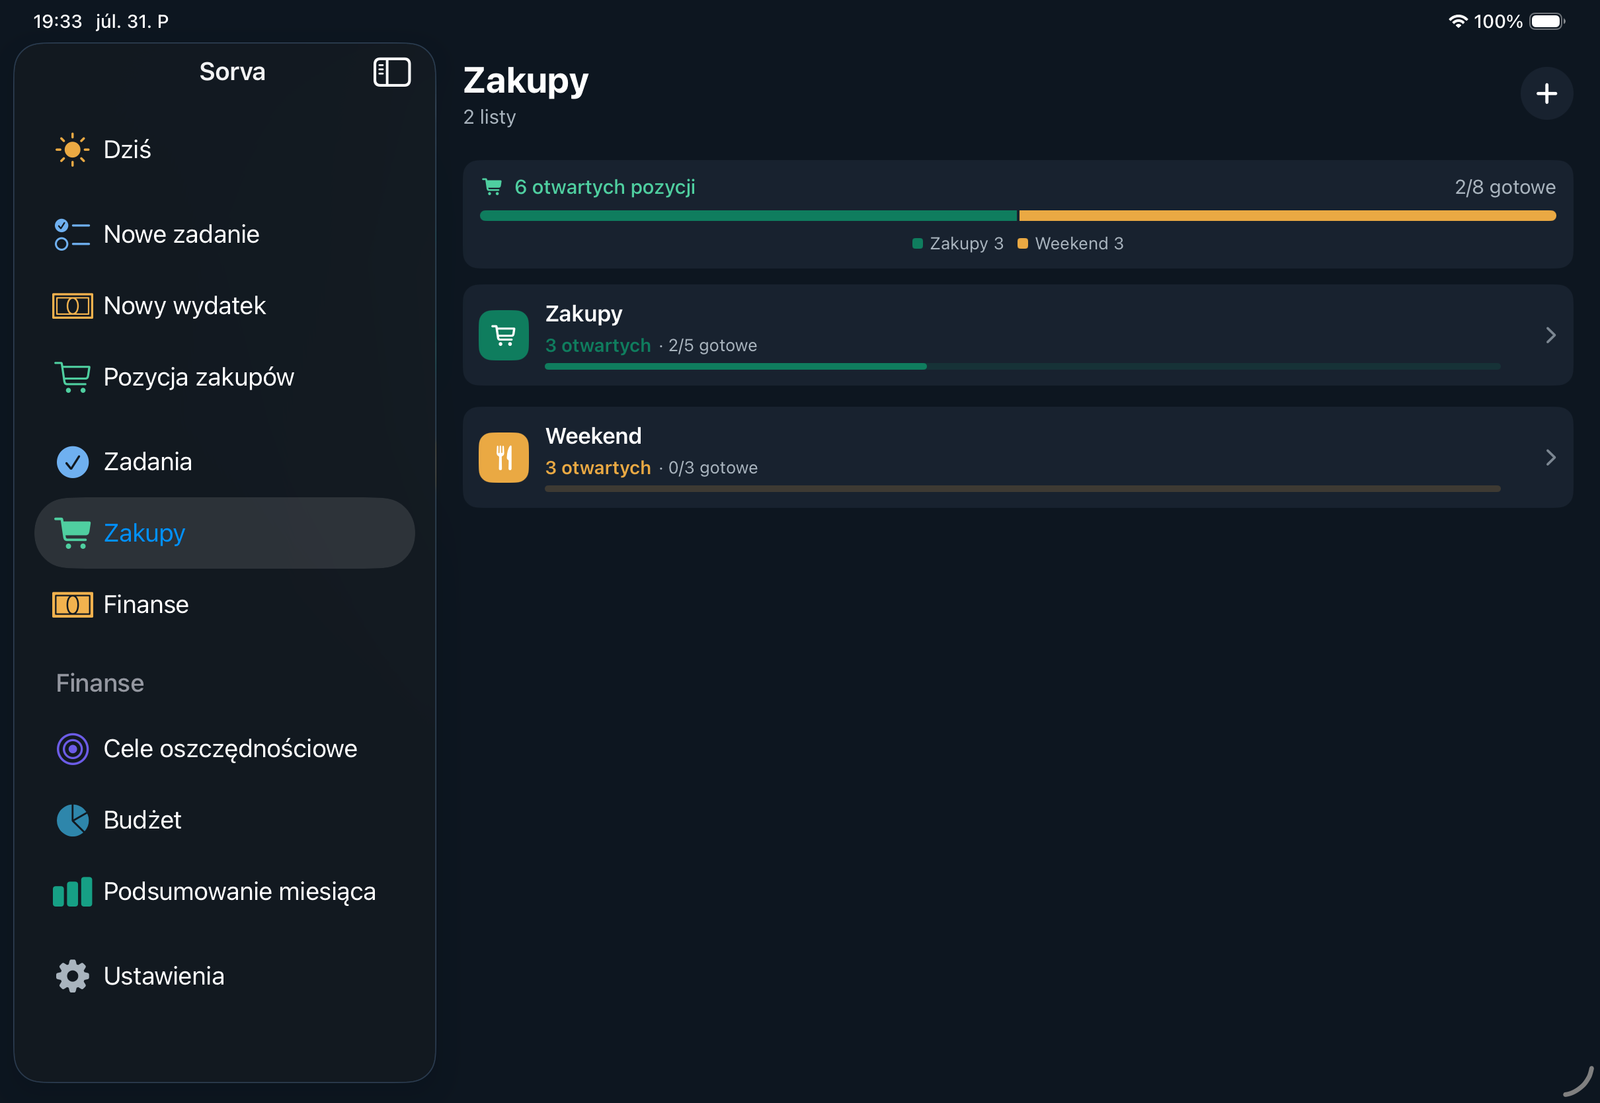Click the Zakupy list progress bar

[x=1023, y=367]
